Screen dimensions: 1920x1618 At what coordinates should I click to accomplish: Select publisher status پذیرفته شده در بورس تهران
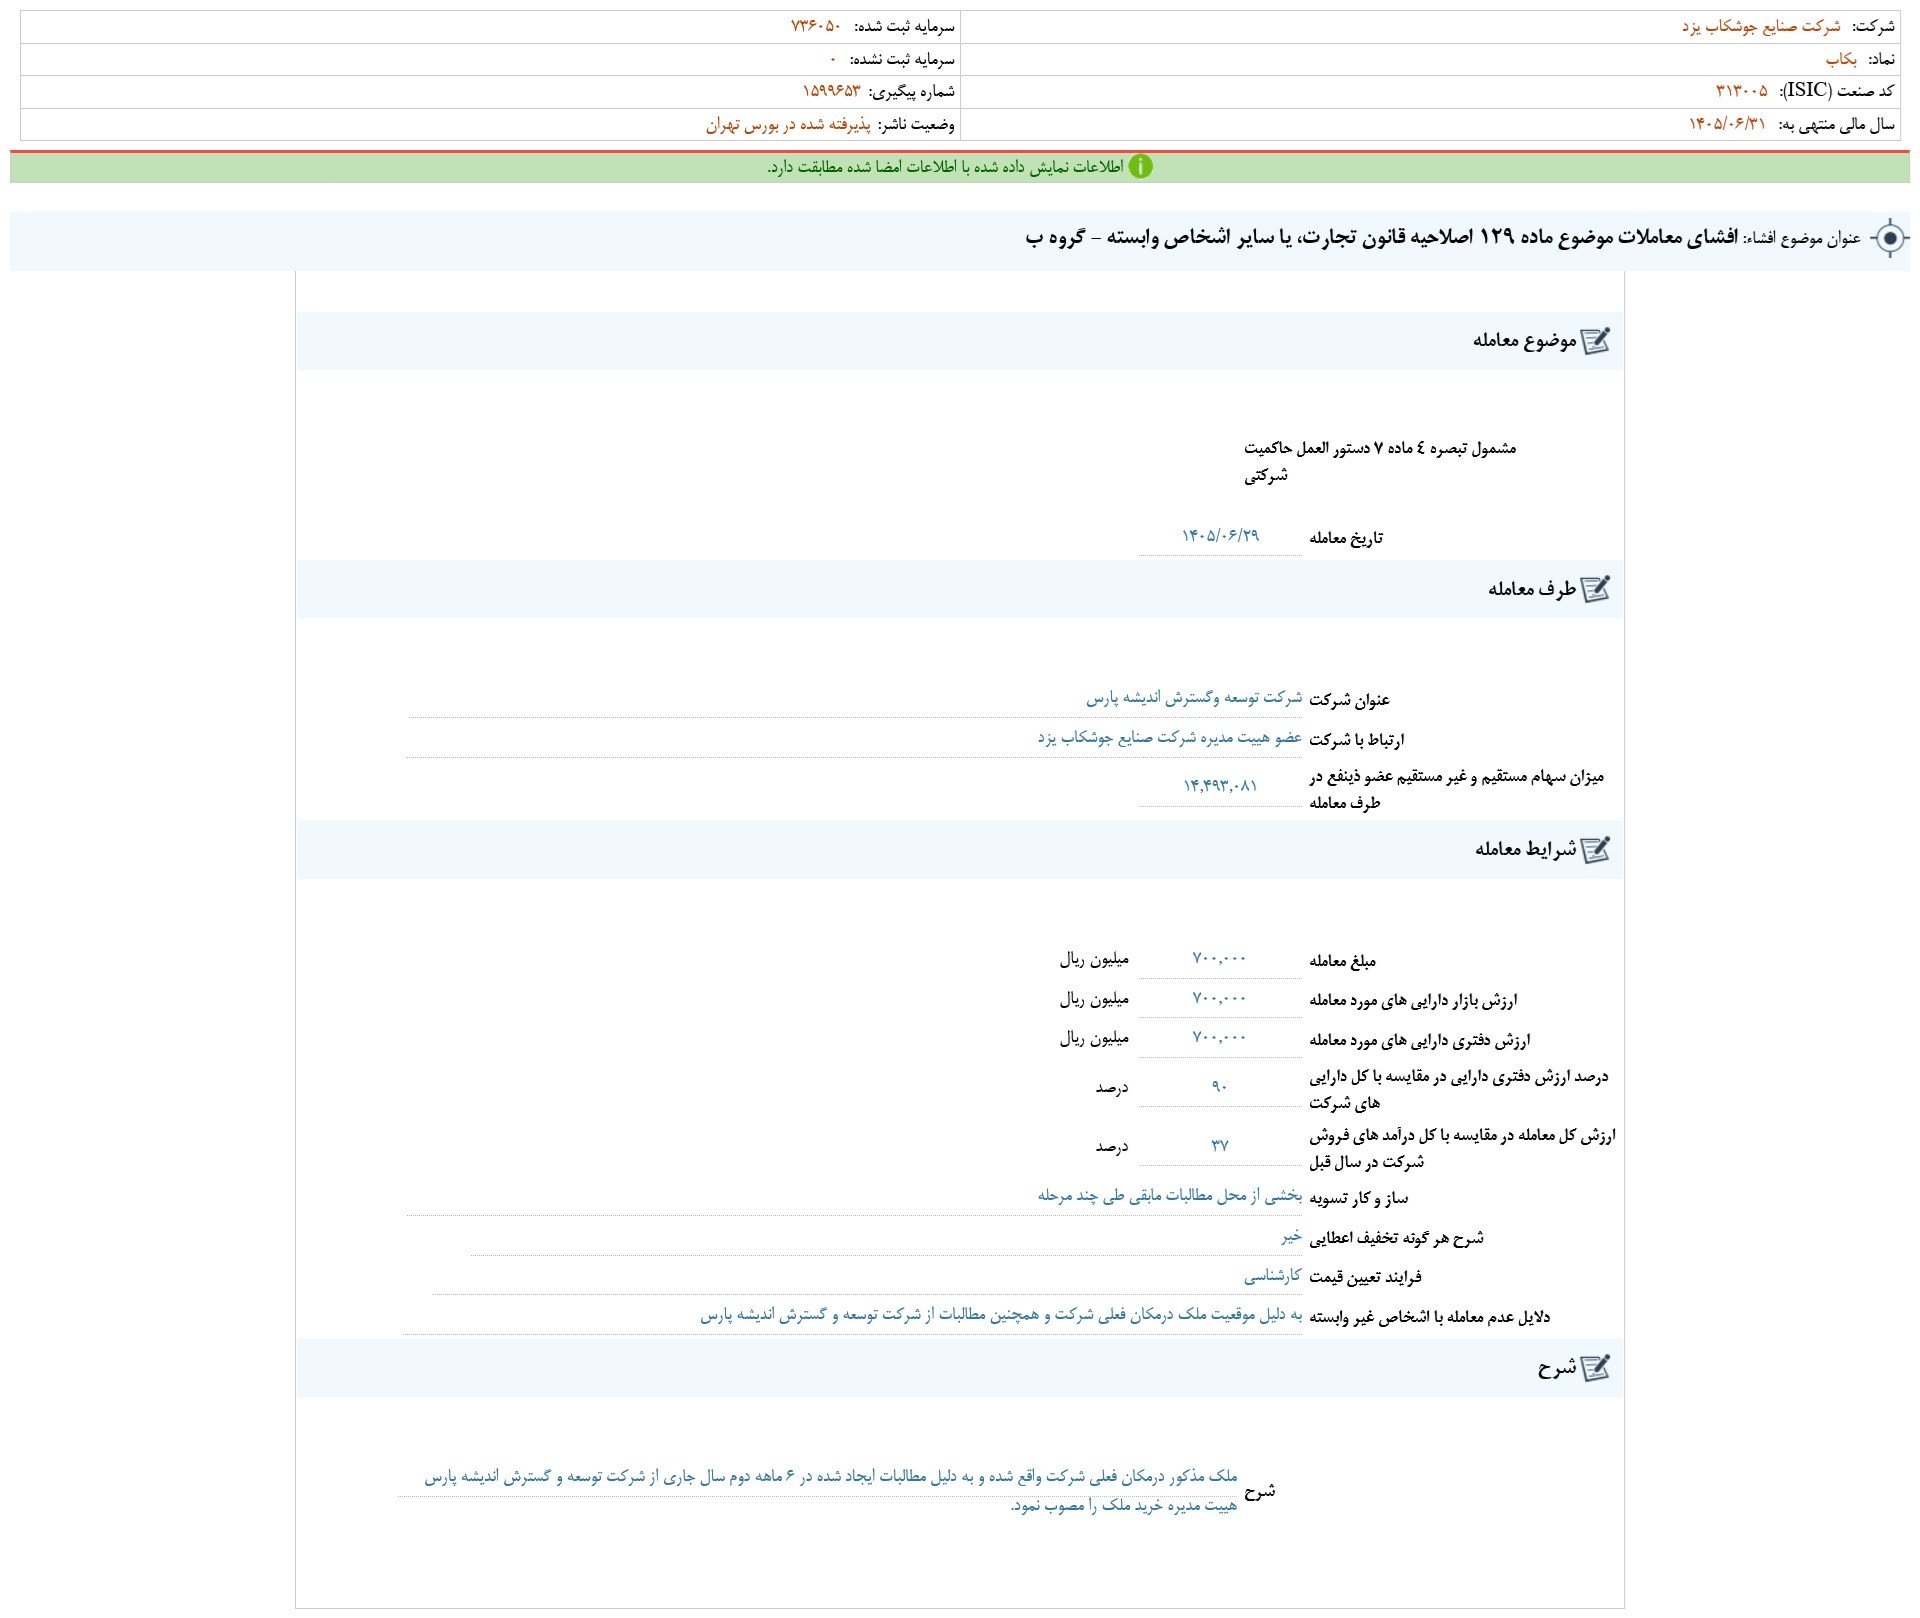[788, 124]
